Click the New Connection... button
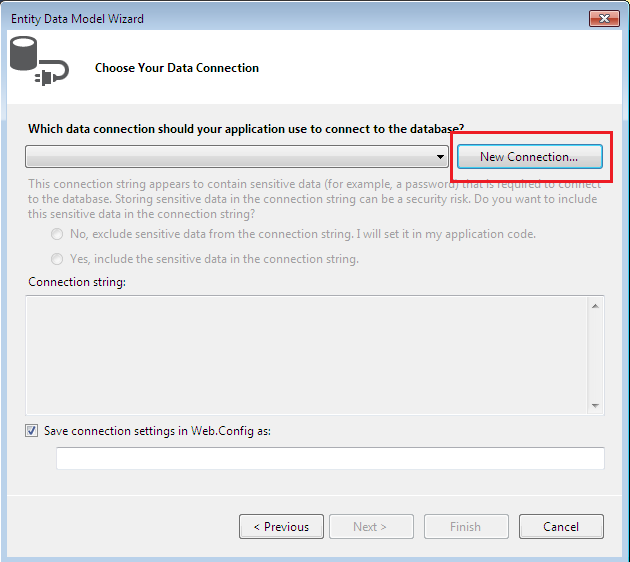This screenshot has width=630, height=562. pyautogui.click(x=530, y=157)
